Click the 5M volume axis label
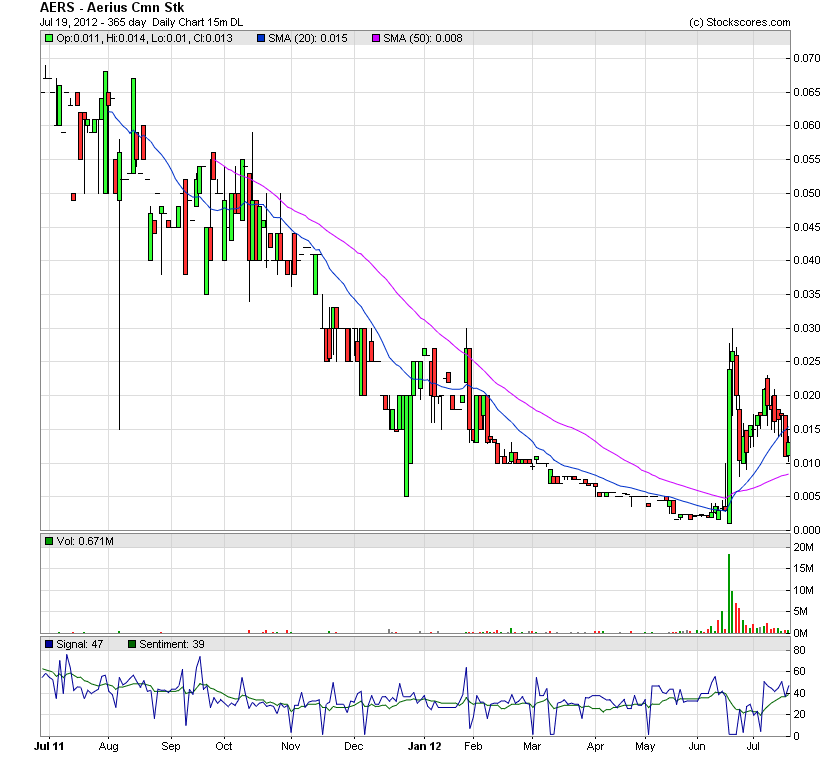 pos(801,611)
